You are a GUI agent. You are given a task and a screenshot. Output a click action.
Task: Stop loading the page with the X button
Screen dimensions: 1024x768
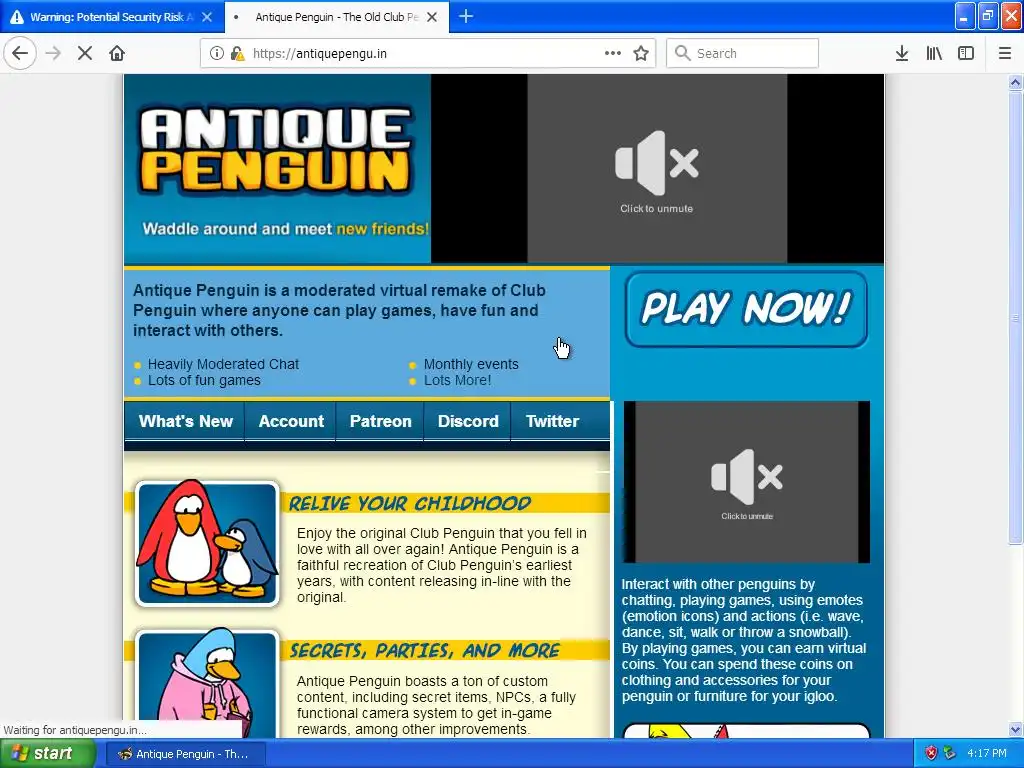(x=85, y=53)
